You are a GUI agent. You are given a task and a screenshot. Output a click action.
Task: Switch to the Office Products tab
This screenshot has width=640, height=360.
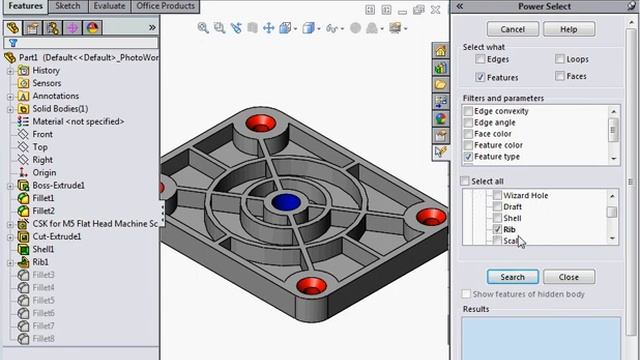tap(165, 6)
